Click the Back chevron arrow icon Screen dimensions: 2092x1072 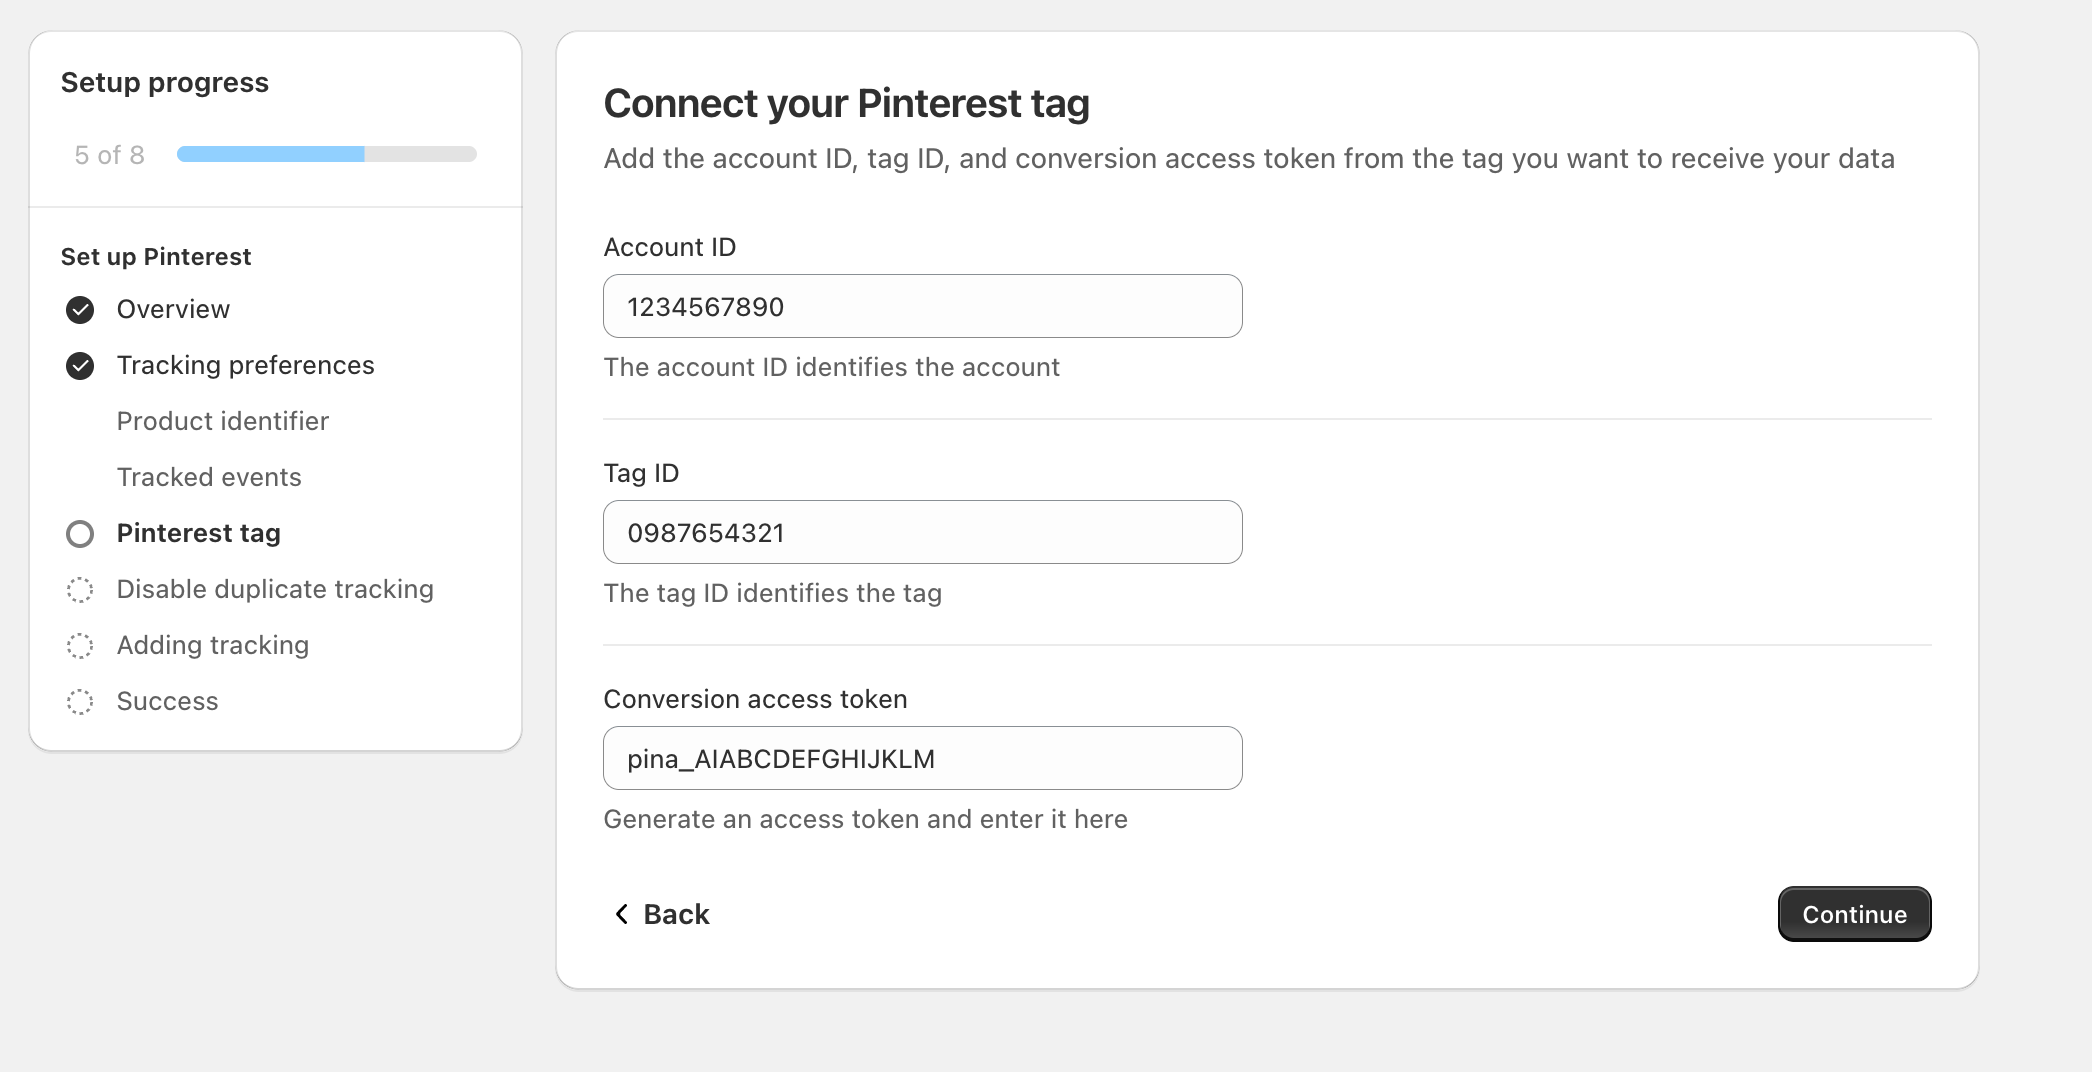(621, 914)
